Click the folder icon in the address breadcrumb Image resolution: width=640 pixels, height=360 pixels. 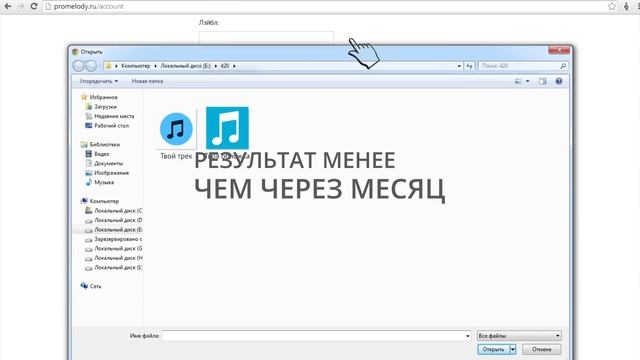point(109,66)
